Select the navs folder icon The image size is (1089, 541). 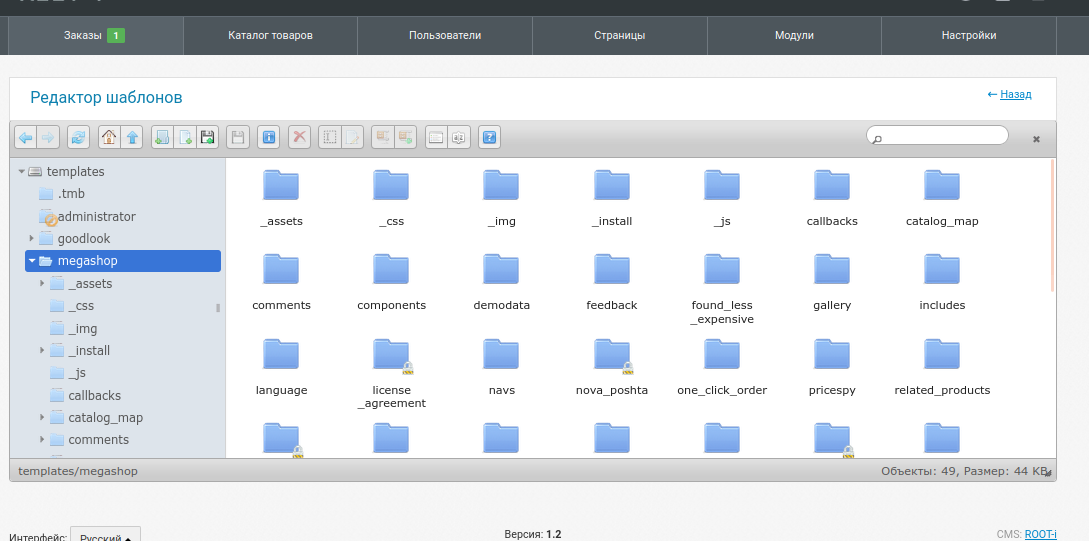click(501, 356)
